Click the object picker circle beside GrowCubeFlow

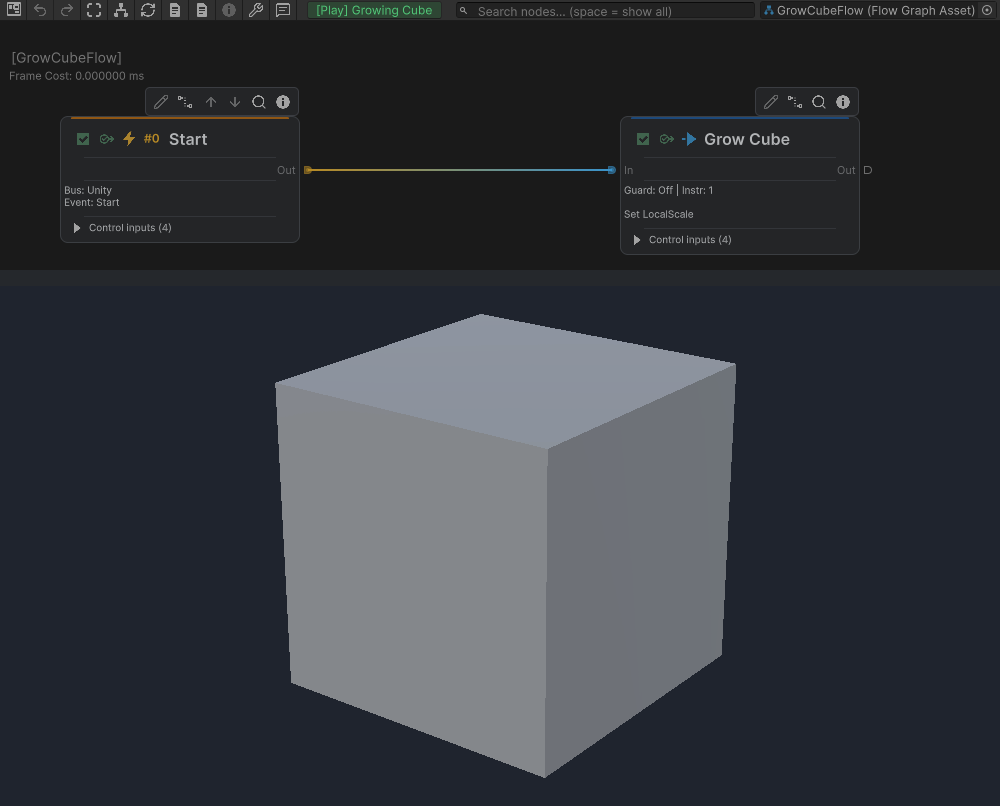pyautogui.click(x=987, y=10)
